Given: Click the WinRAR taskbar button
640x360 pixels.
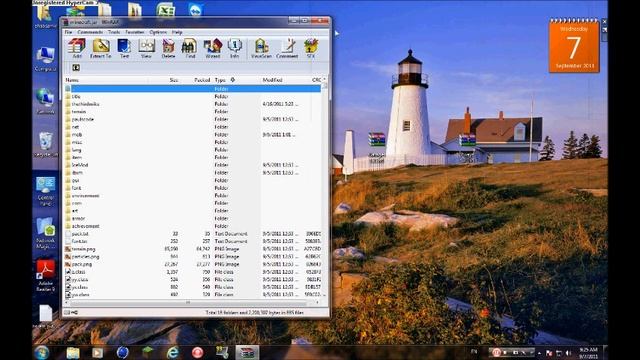Looking at the screenshot, I should pyautogui.click(x=247, y=352).
